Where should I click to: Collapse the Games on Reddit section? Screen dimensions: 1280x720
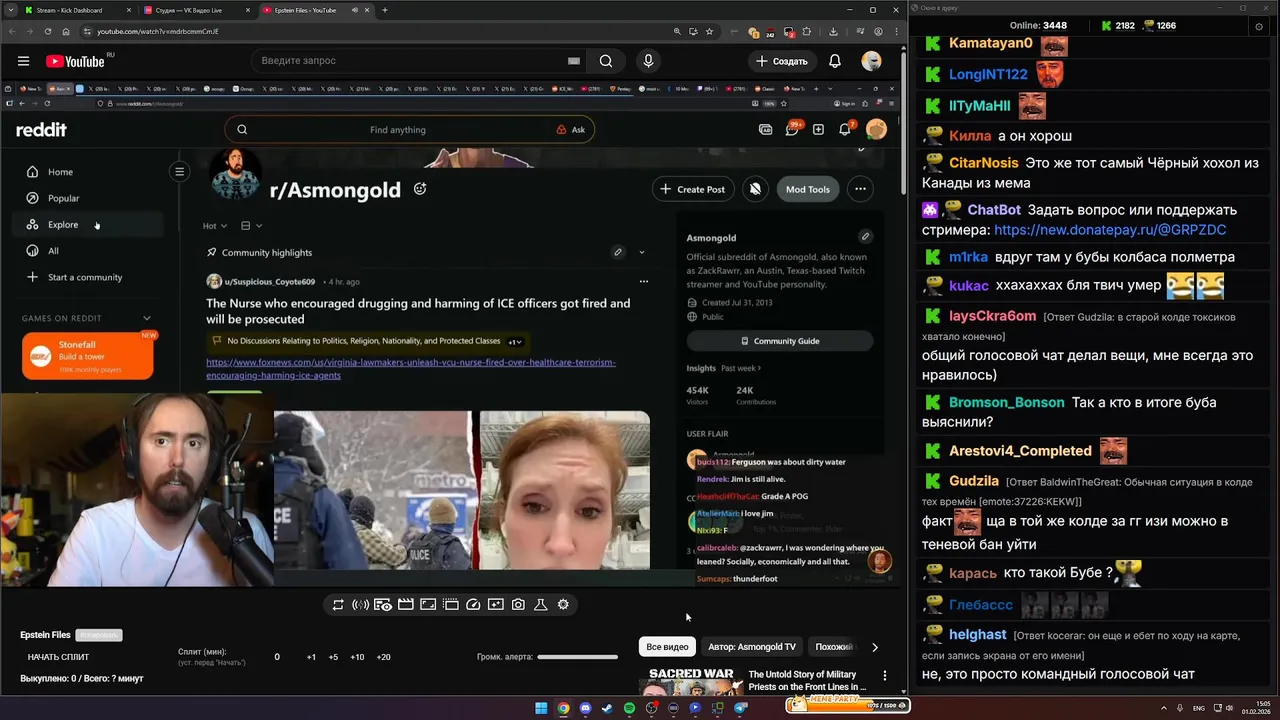(147, 318)
